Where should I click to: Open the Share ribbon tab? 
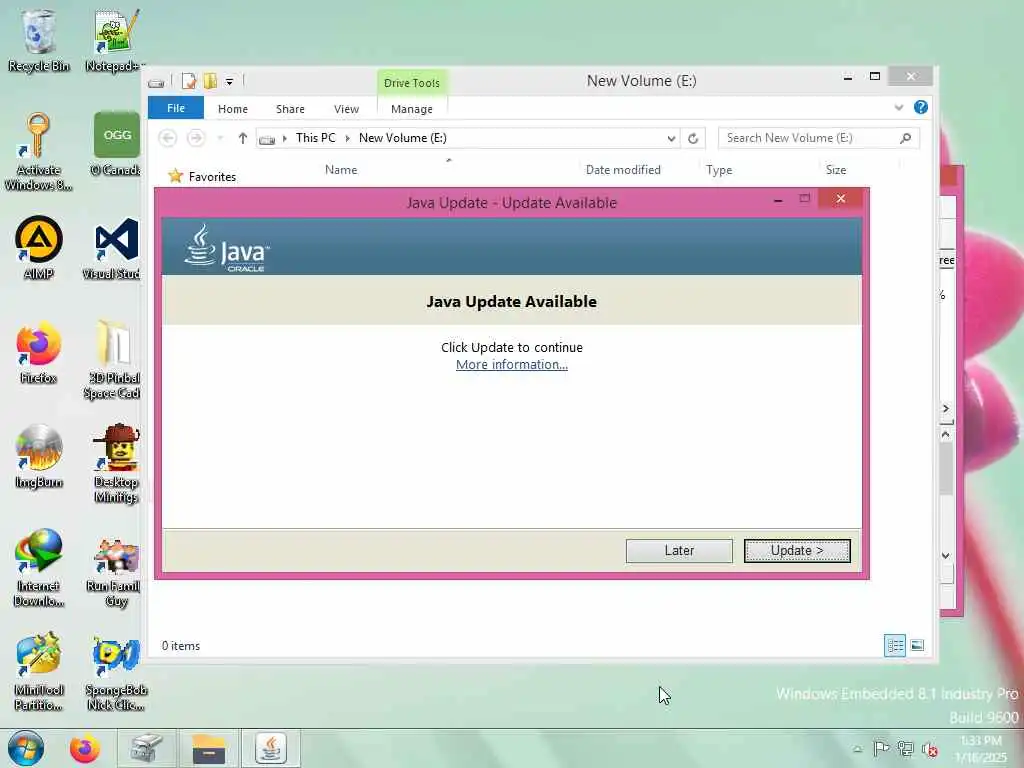(290, 109)
